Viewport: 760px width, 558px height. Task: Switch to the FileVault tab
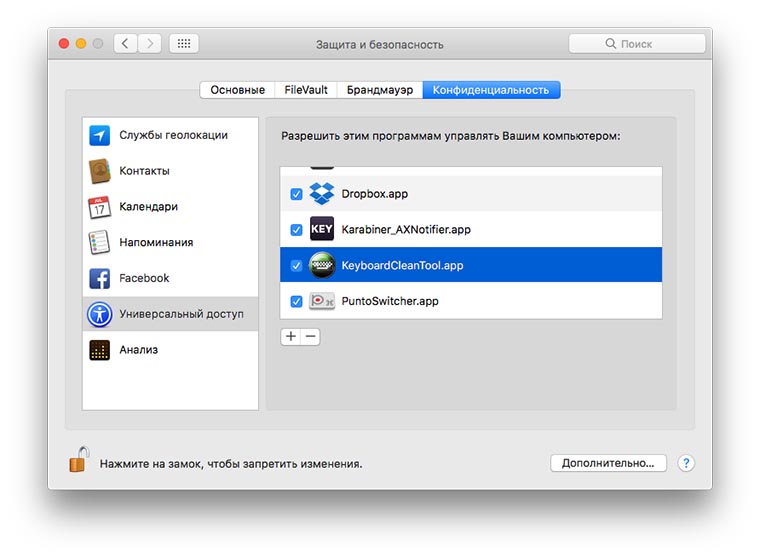click(x=306, y=90)
